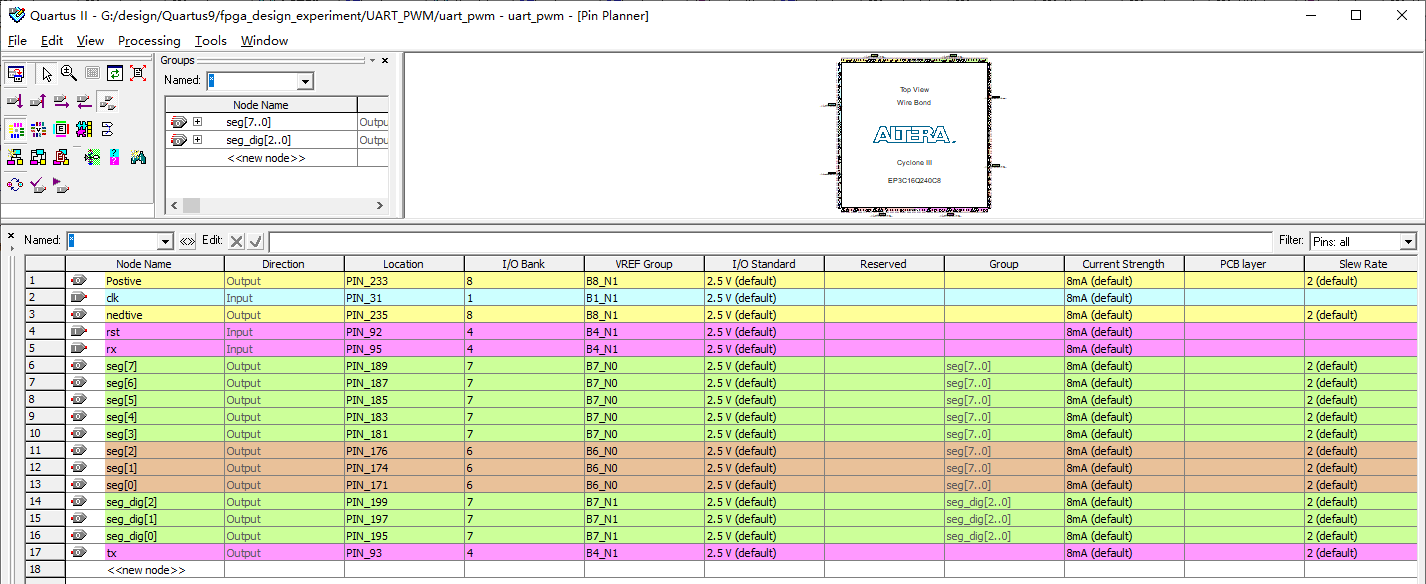Select the arrow Selection tool
The height and width of the screenshot is (584, 1426).
pyautogui.click(x=47, y=73)
